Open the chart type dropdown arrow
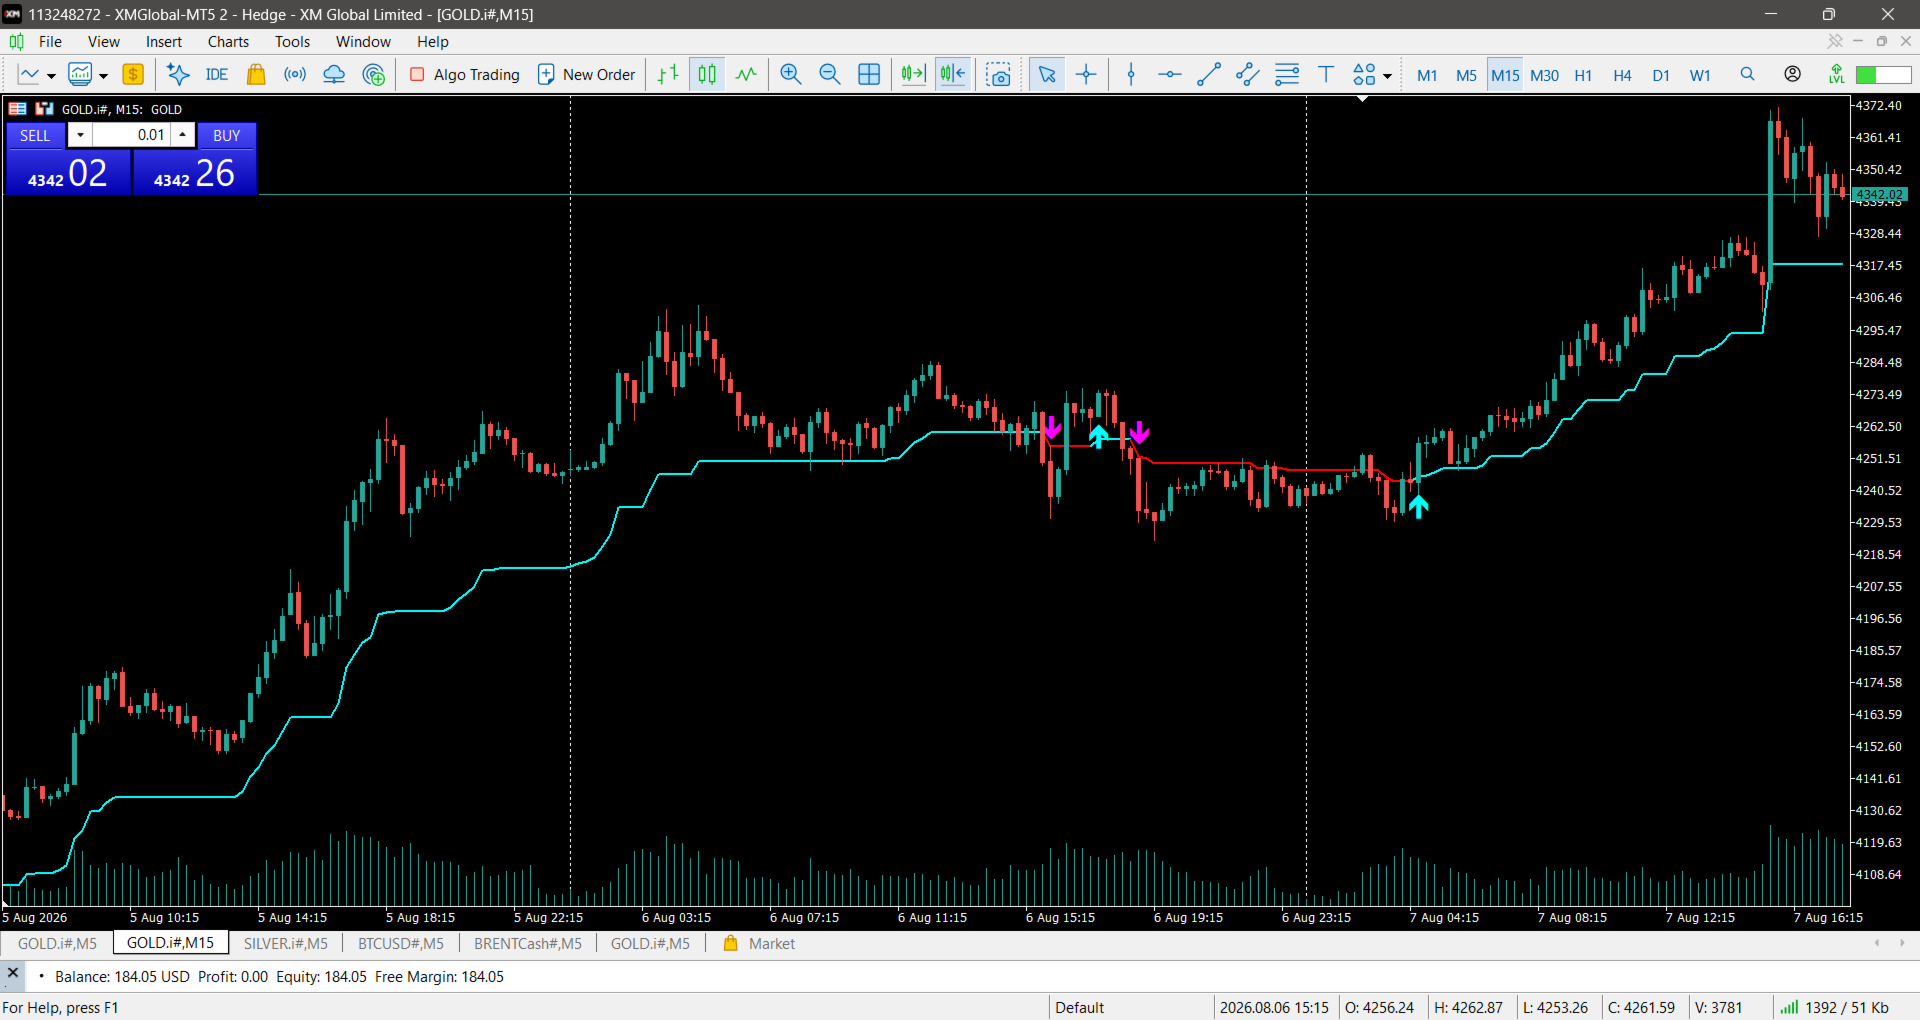1920x1020 pixels. [x=51, y=76]
